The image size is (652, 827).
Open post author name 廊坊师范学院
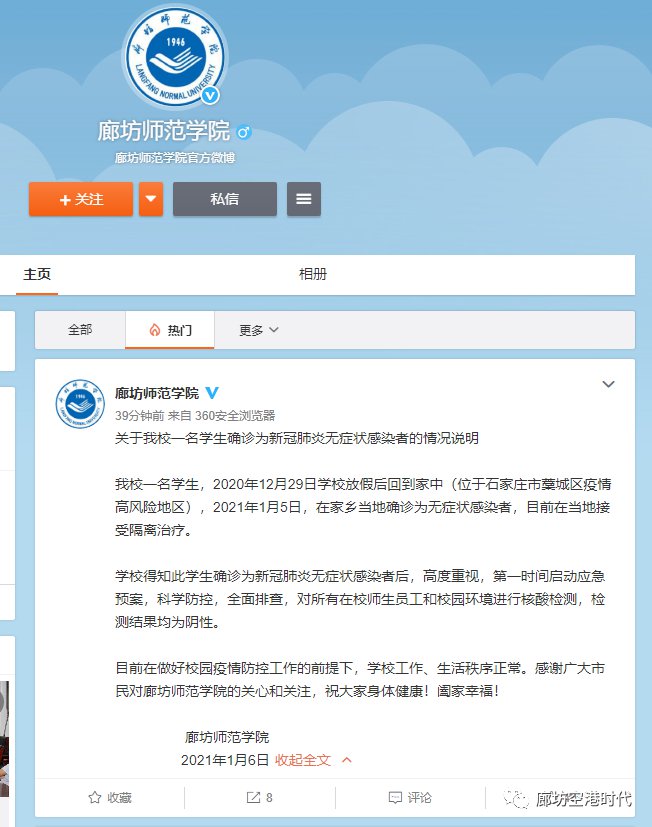[157, 393]
